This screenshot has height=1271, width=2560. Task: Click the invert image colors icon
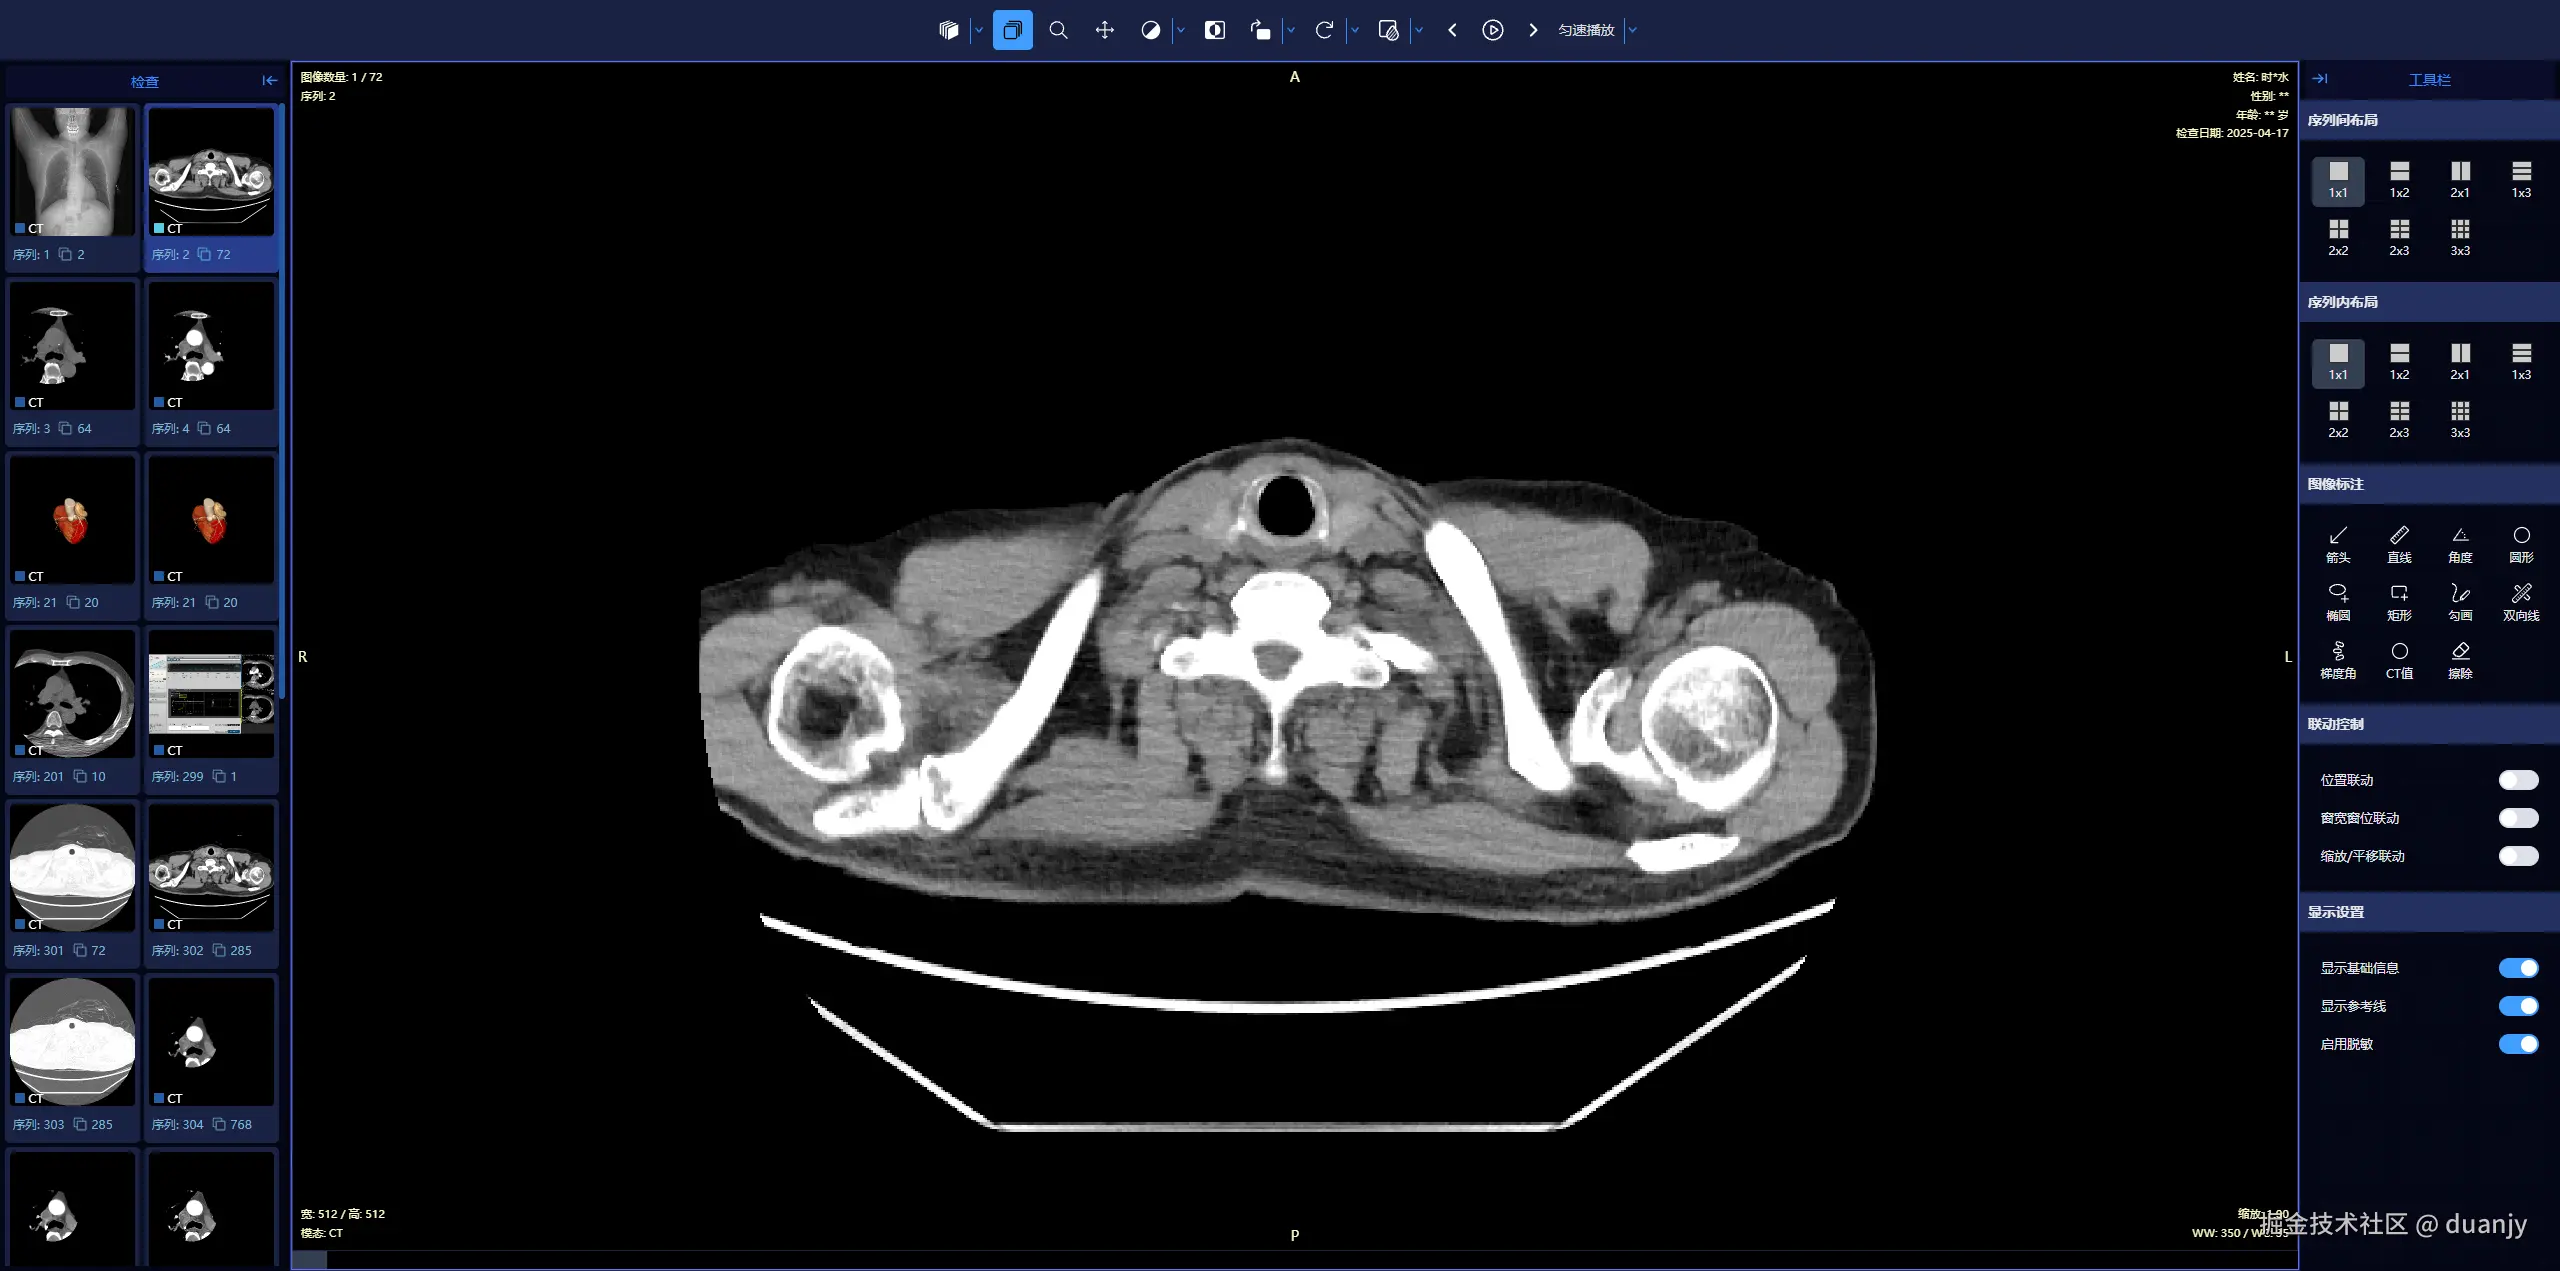1214,30
